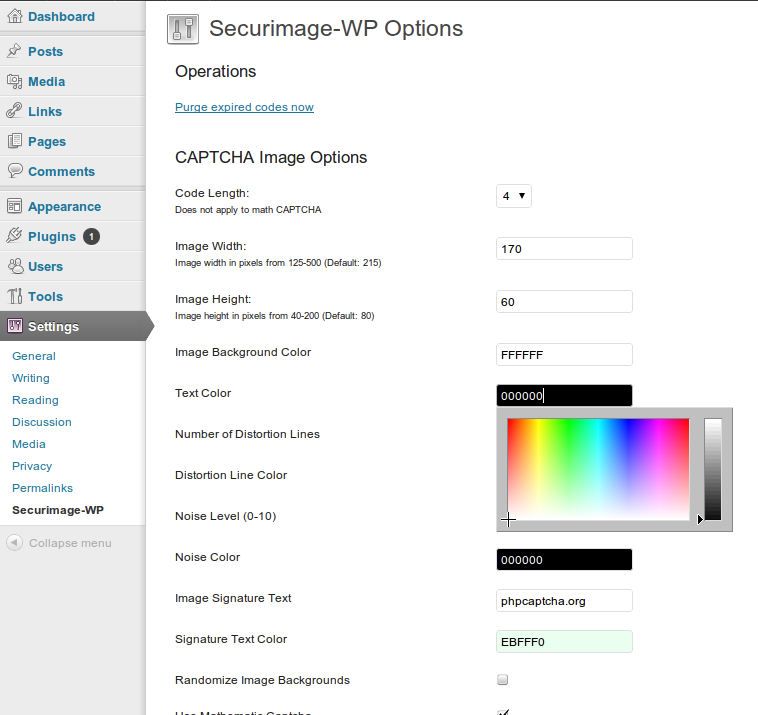Click the Image Width input field
This screenshot has height=715, width=758.
564,248
